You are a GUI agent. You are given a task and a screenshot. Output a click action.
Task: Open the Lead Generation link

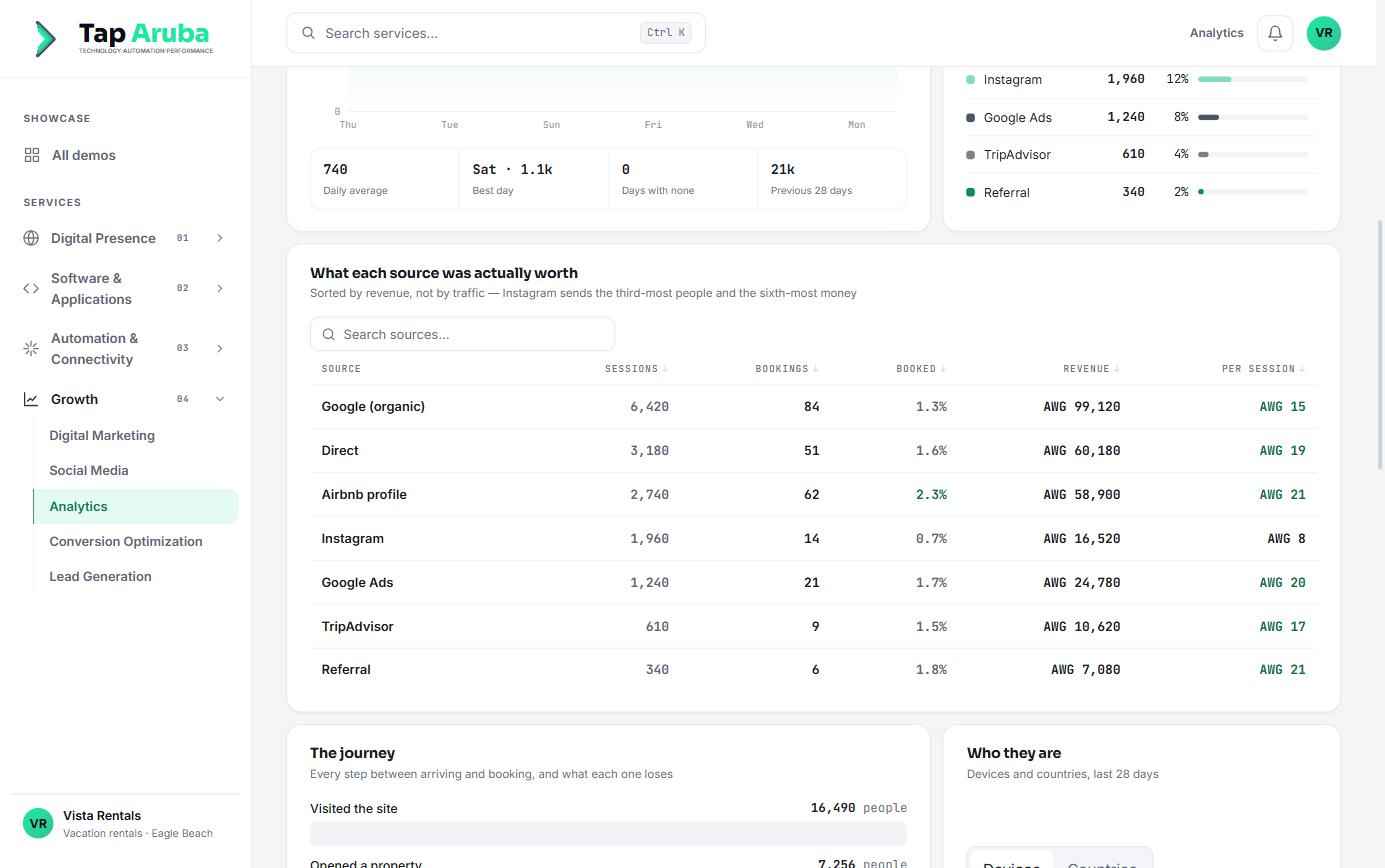[100, 576]
